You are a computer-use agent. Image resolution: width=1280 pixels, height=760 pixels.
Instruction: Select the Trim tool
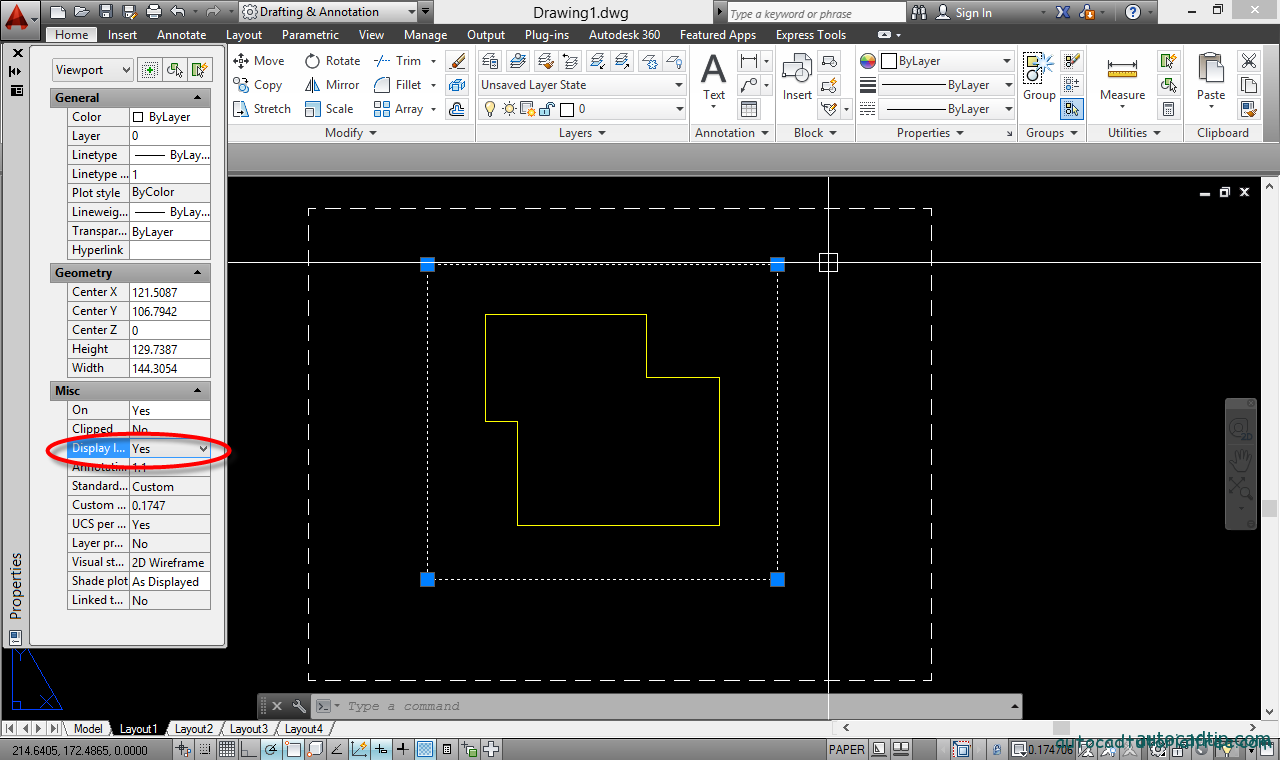point(400,60)
